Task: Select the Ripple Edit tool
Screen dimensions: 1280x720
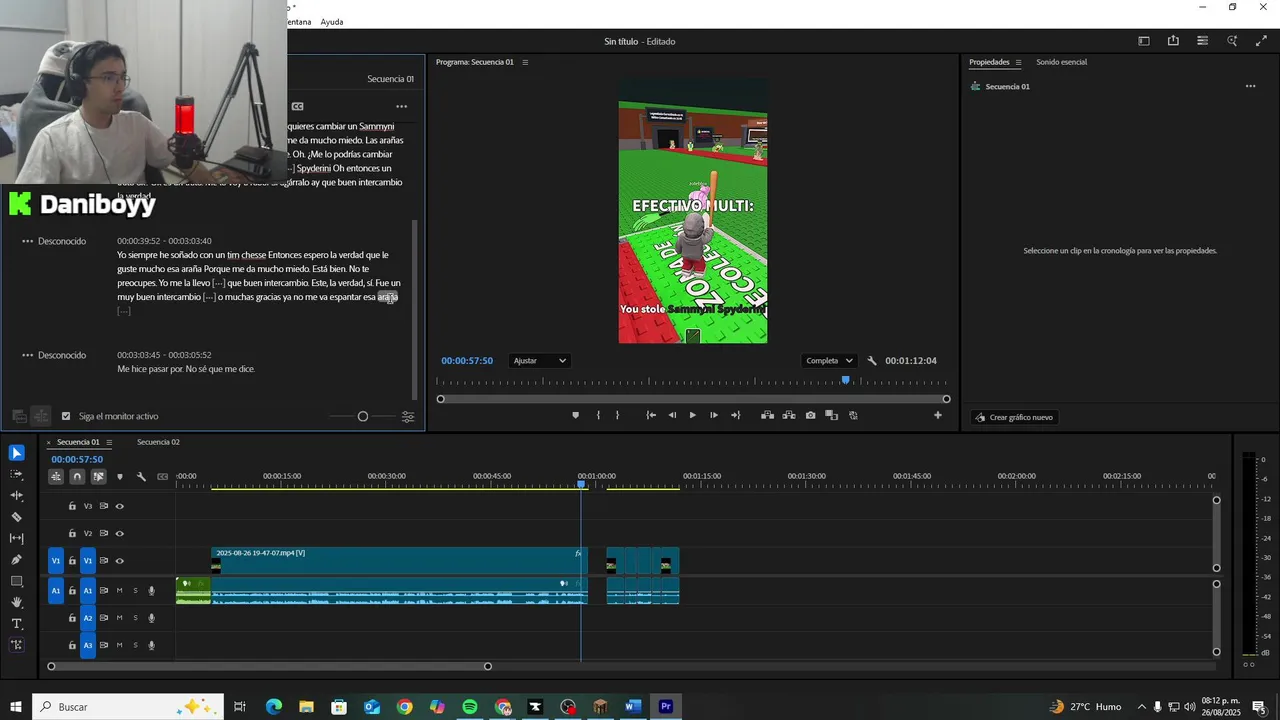Action: click(x=16, y=495)
